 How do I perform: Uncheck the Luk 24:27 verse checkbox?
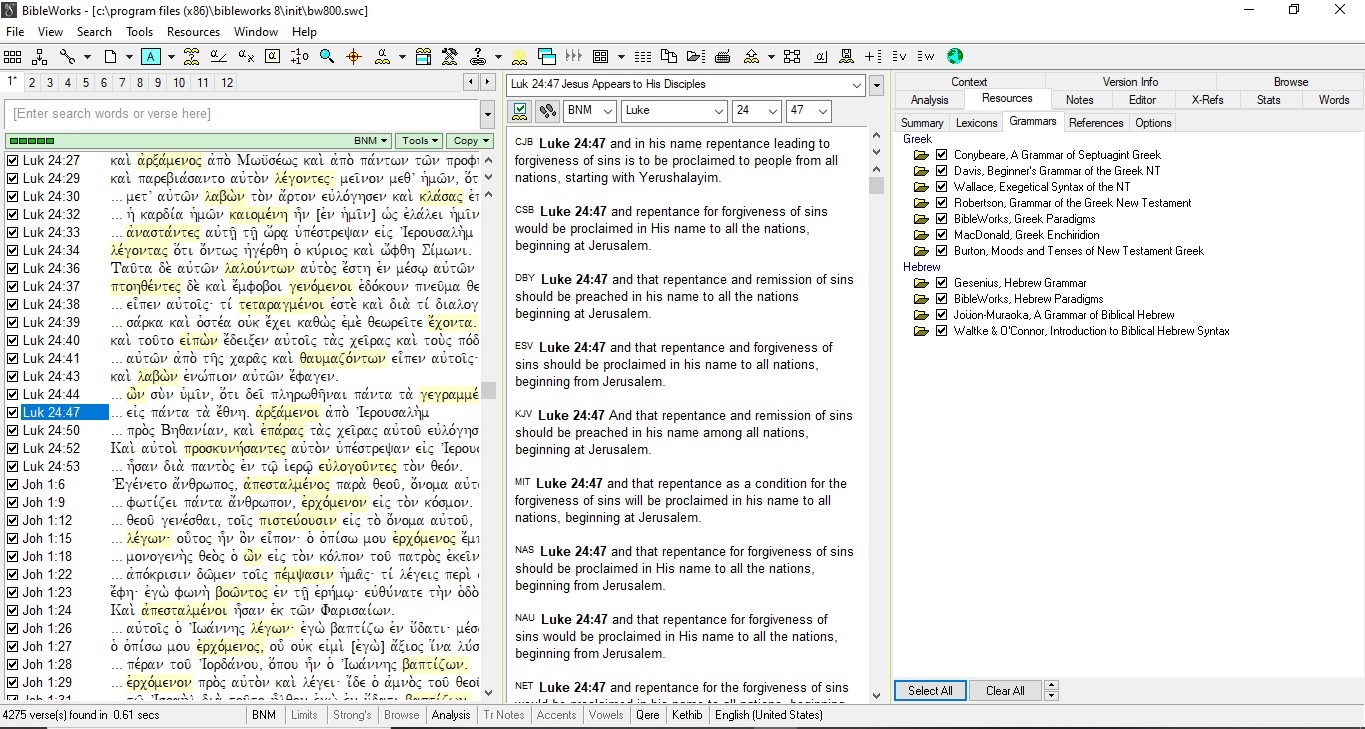pos(12,160)
